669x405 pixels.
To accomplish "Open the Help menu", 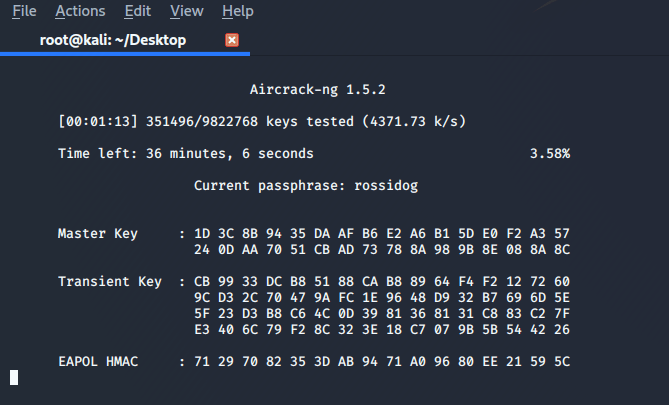I will (237, 11).
